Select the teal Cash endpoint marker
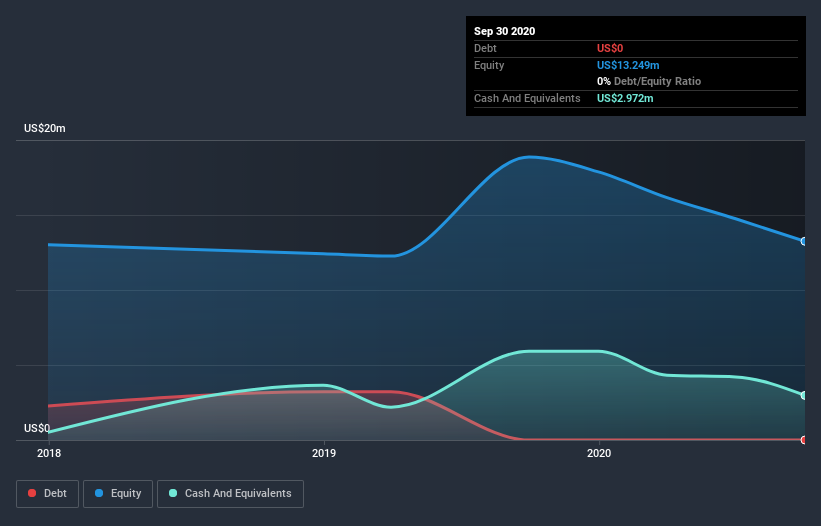This screenshot has width=821, height=526. coord(804,395)
